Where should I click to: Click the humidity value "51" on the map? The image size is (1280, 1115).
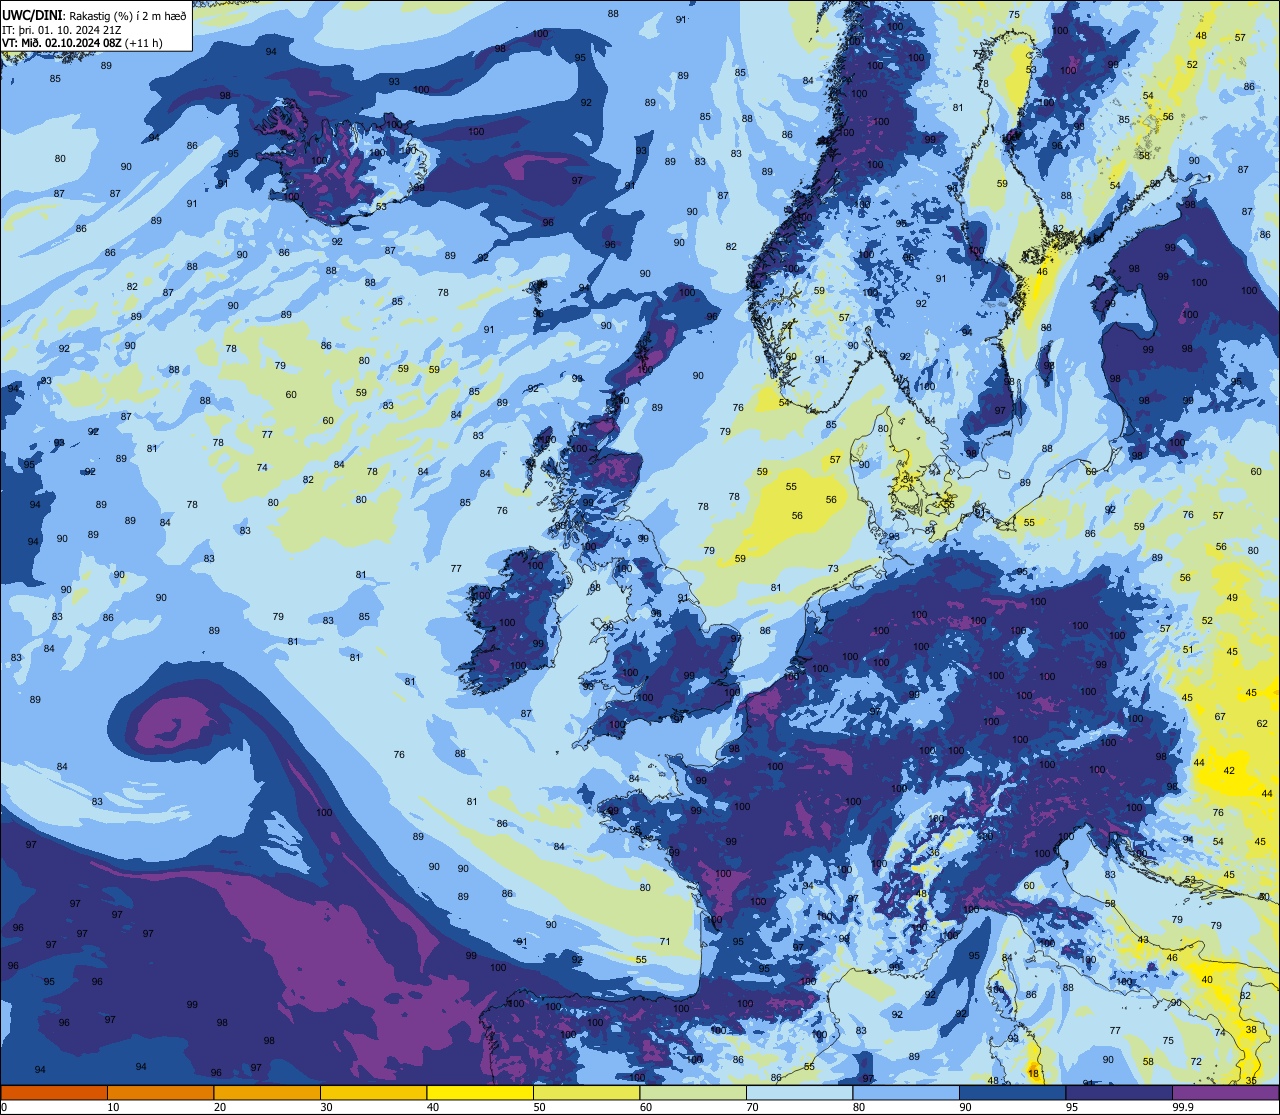click(x=1188, y=650)
